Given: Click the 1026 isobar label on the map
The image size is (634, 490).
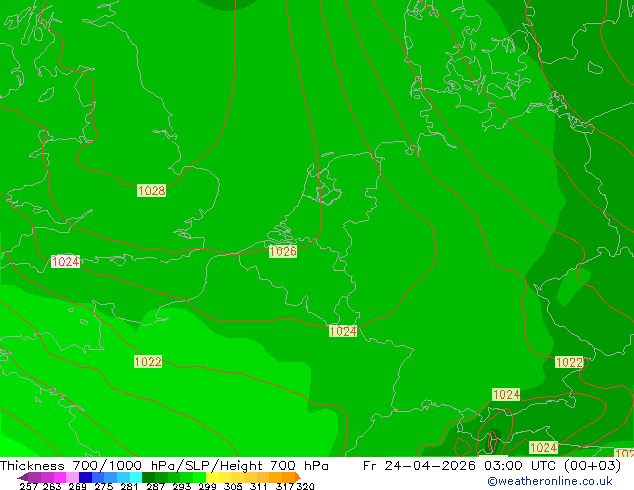Looking at the screenshot, I should (283, 251).
